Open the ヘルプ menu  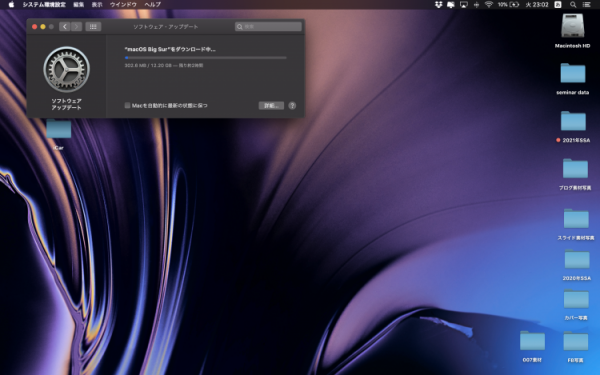pos(153,5)
